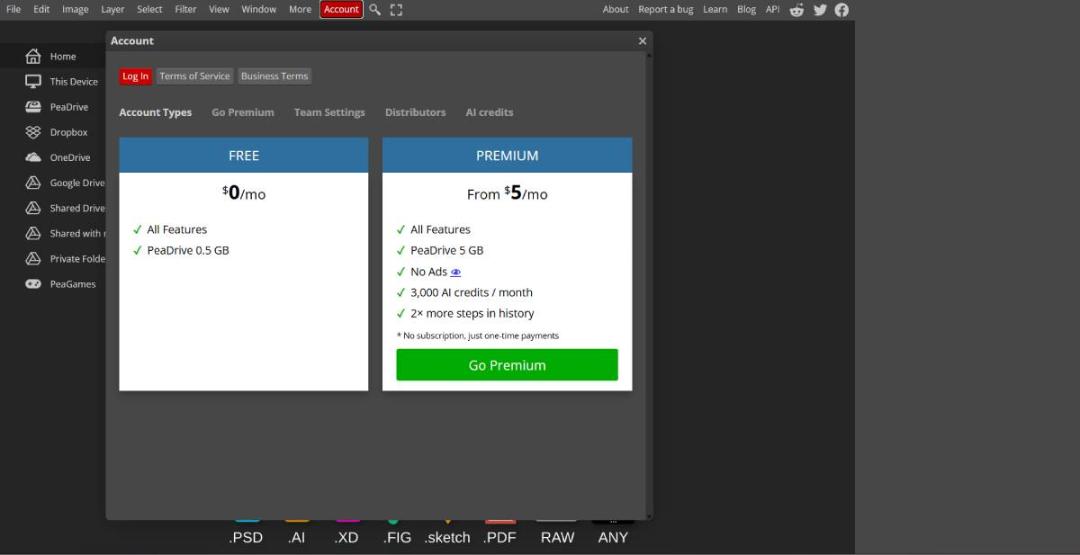This screenshot has width=1080, height=555.
Task: Switch to the Go Premium tab
Action: pyautogui.click(x=242, y=112)
